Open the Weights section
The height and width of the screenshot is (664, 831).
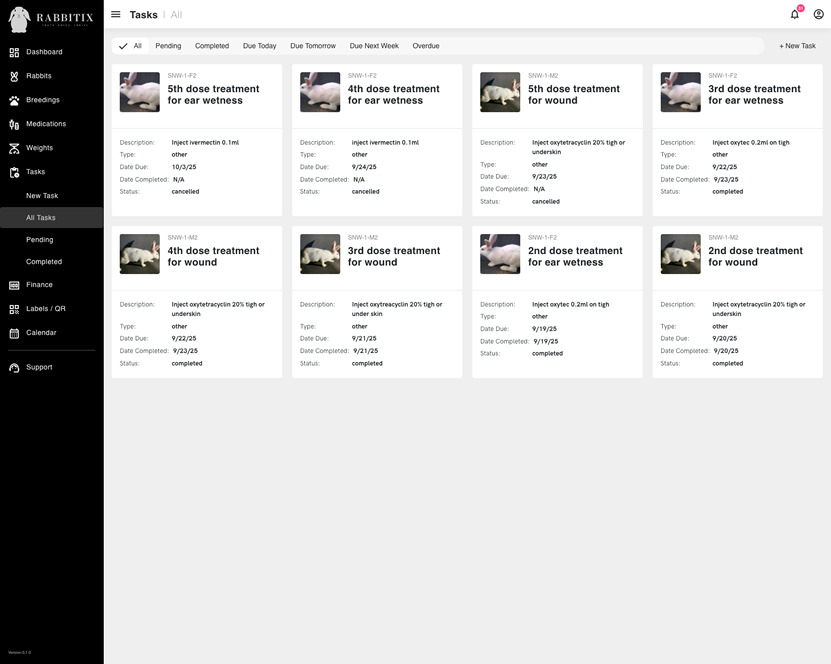click(x=41, y=147)
